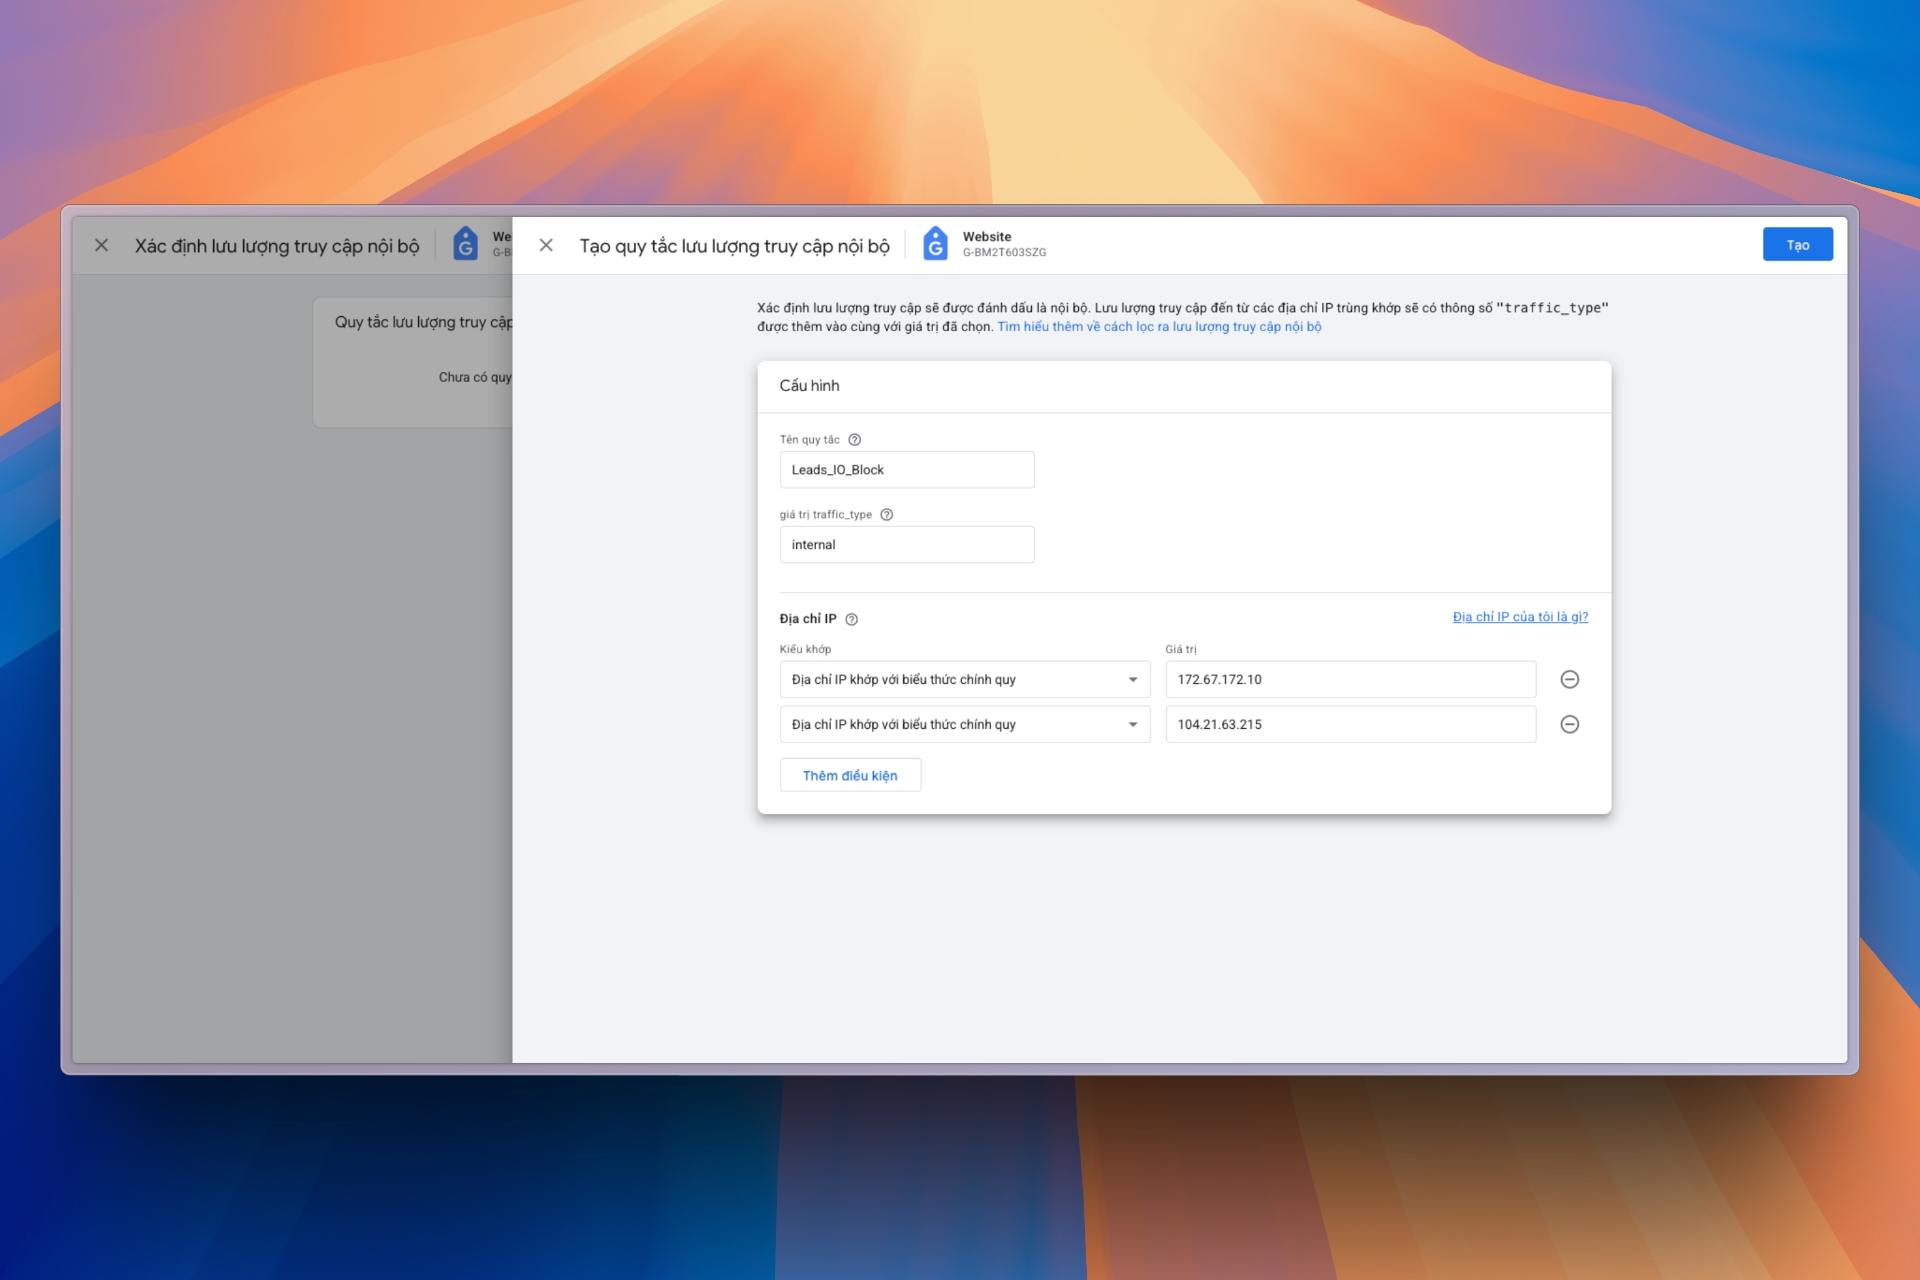Open match type dropdown for first IP condition

click(964, 680)
